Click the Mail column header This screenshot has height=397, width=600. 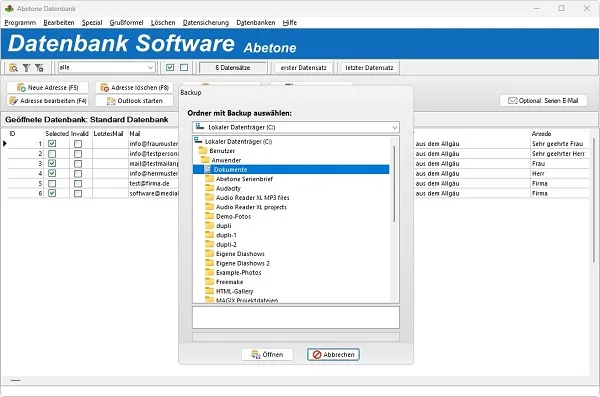coord(135,134)
